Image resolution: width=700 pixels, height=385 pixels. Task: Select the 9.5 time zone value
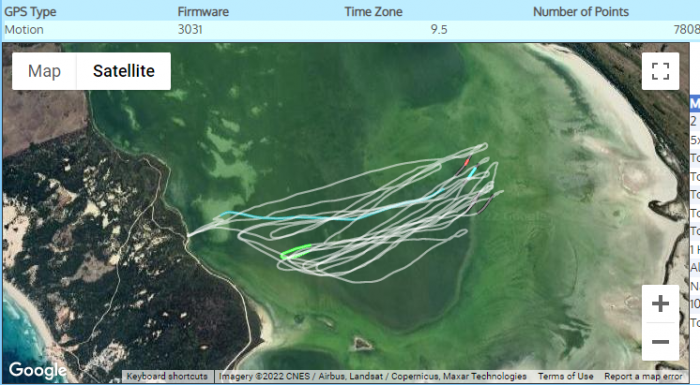click(x=439, y=29)
